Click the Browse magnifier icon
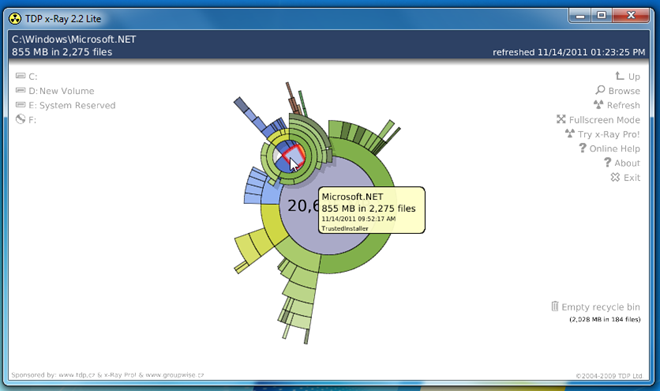Image resolution: width=660 pixels, height=391 pixels. (x=600, y=90)
